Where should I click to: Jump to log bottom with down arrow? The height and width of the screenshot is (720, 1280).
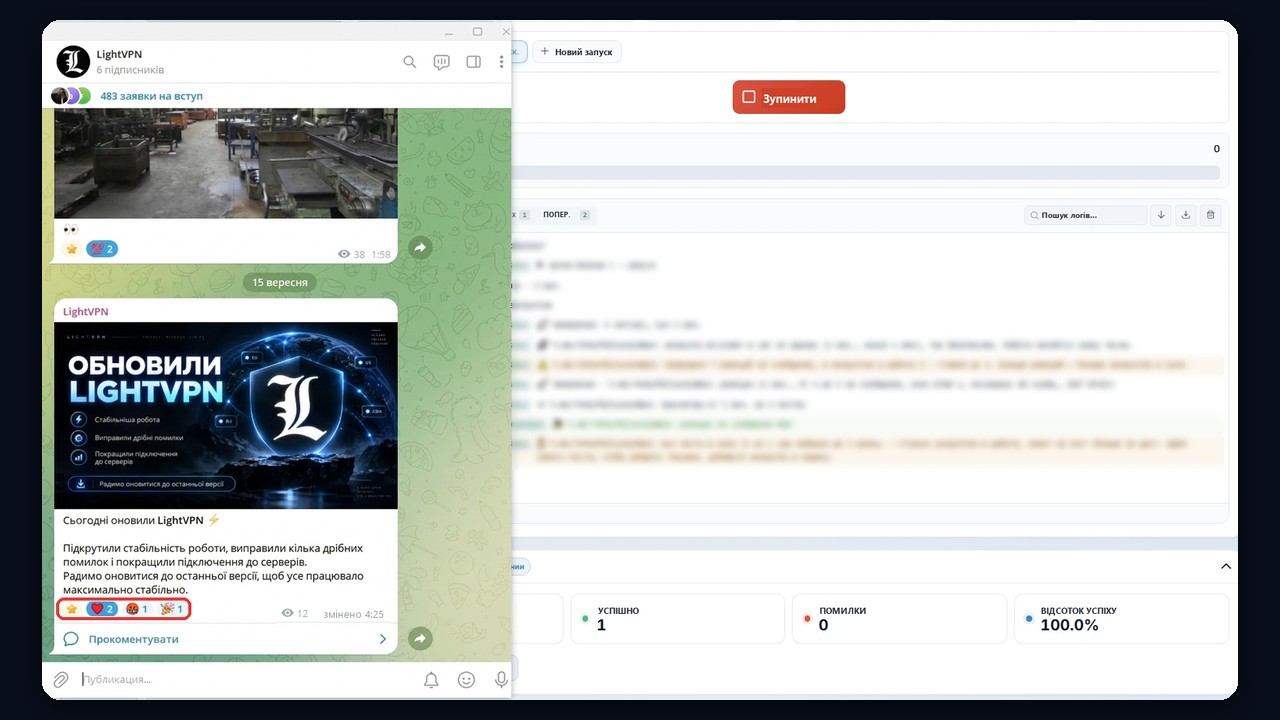(1160, 215)
